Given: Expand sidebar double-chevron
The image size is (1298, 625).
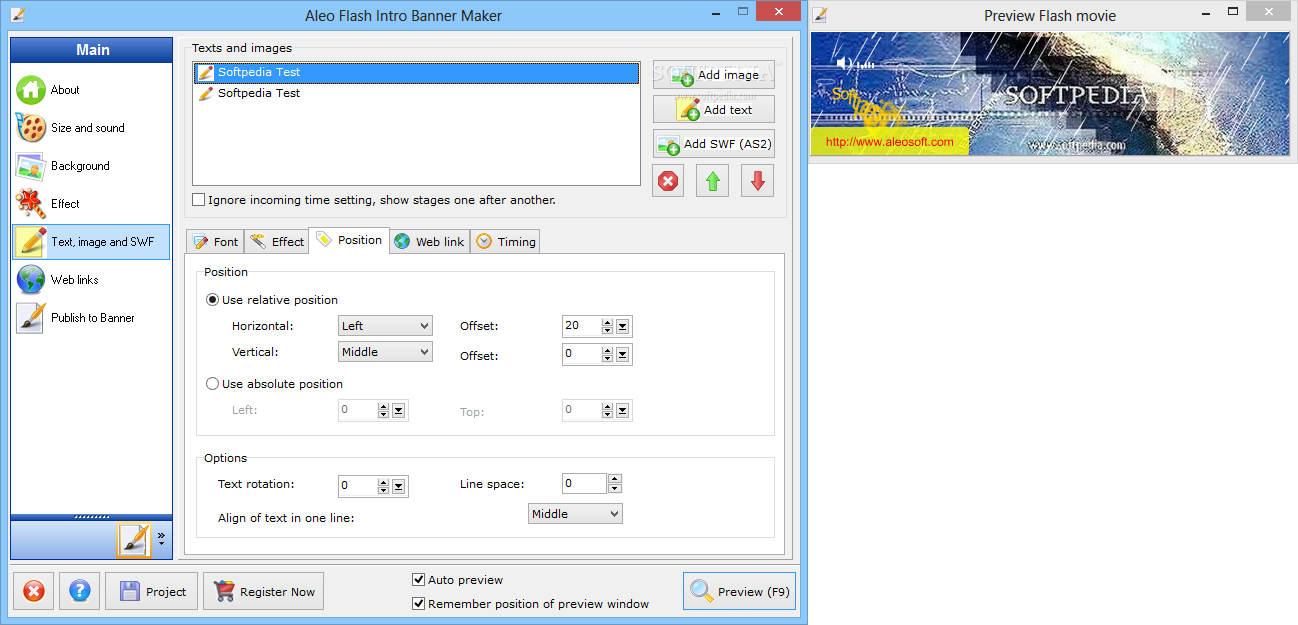Looking at the screenshot, I should [161, 538].
